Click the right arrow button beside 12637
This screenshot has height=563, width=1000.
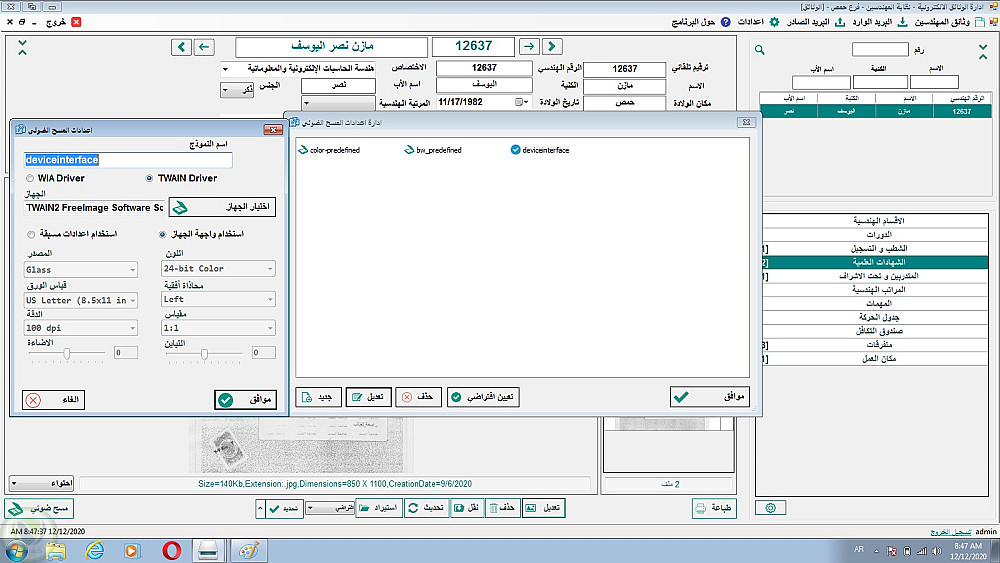tap(529, 47)
